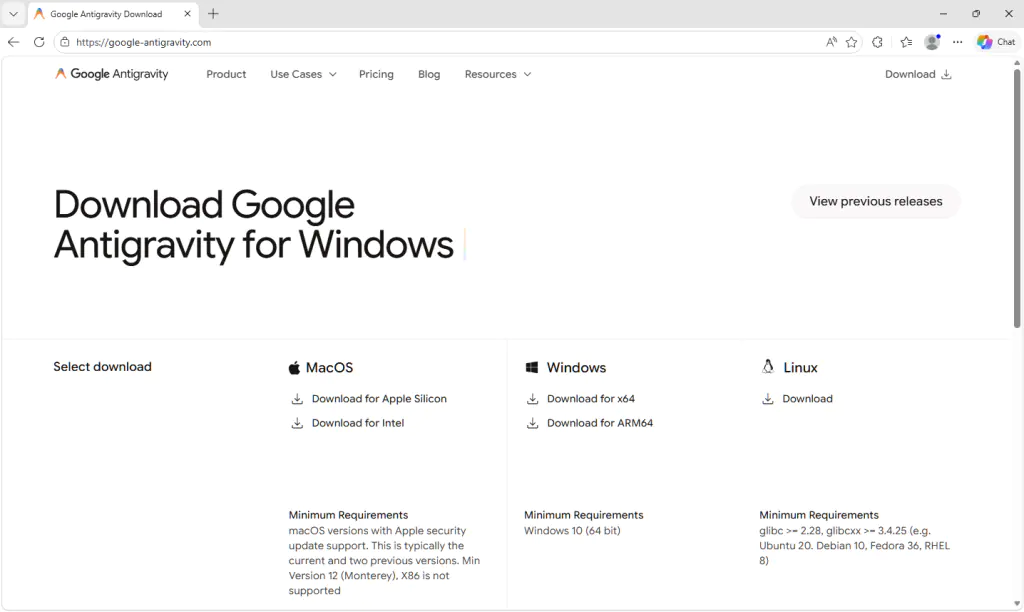The height and width of the screenshot is (612, 1024).
Task: Open the Pricing menu item
Action: point(376,74)
